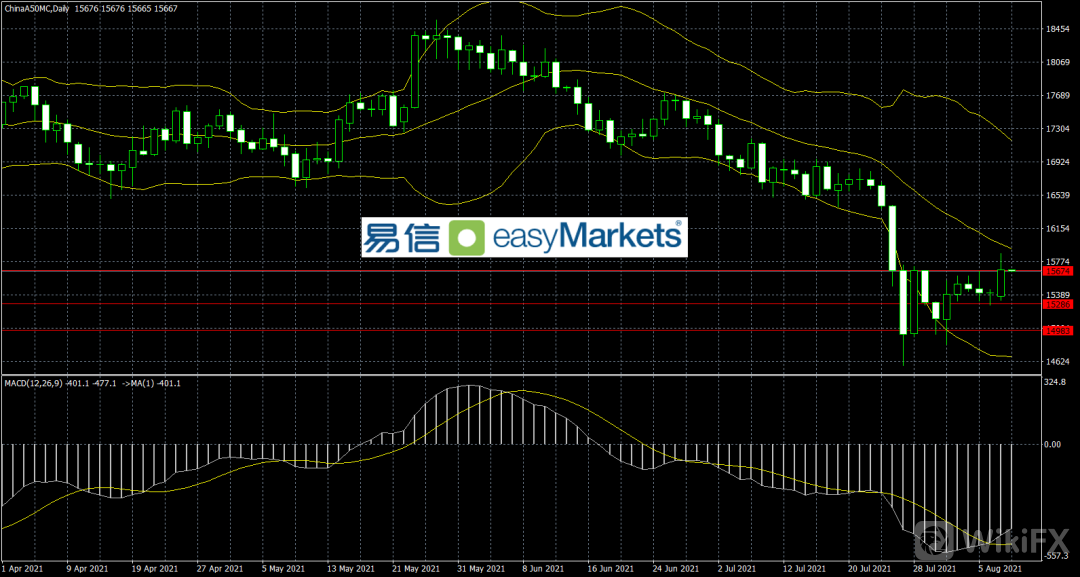Click the 16924 price axis label
Viewport: 1080px width, 577px height.
click(1057, 162)
